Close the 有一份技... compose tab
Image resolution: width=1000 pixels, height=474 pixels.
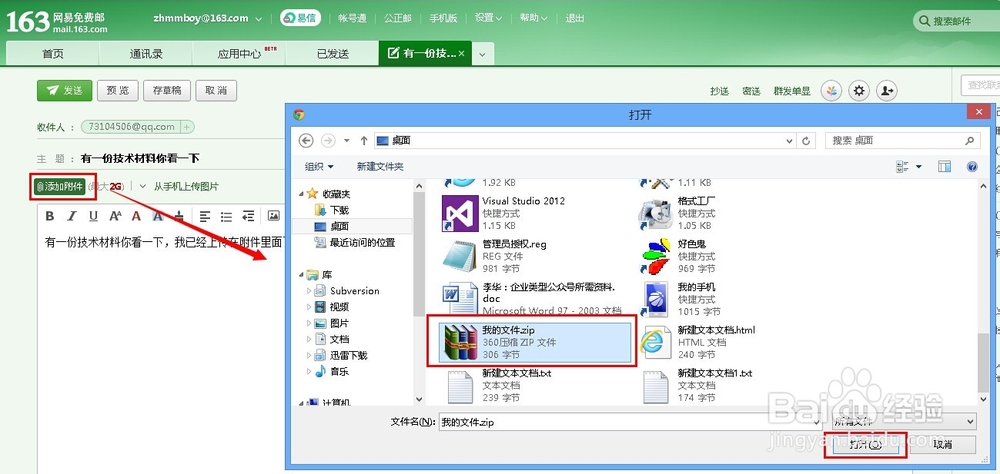[462, 54]
